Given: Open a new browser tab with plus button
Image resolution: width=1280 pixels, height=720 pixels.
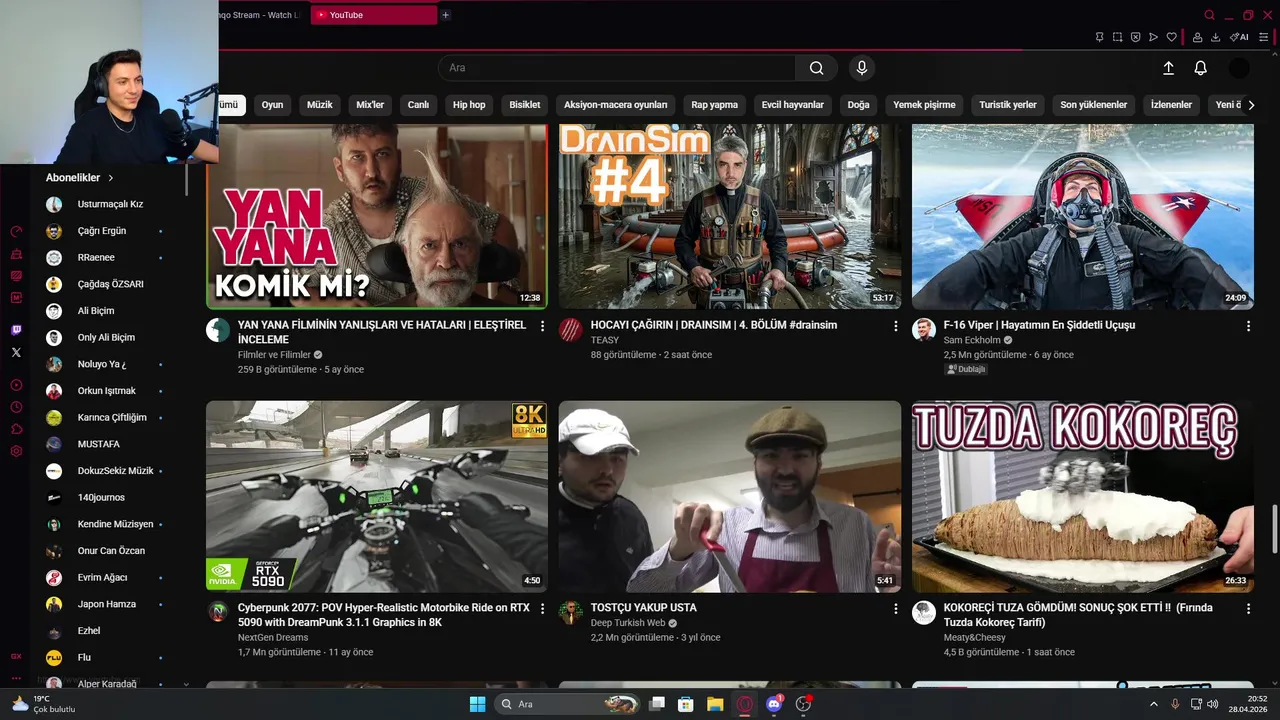Looking at the screenshot, I should coord(445,15).
